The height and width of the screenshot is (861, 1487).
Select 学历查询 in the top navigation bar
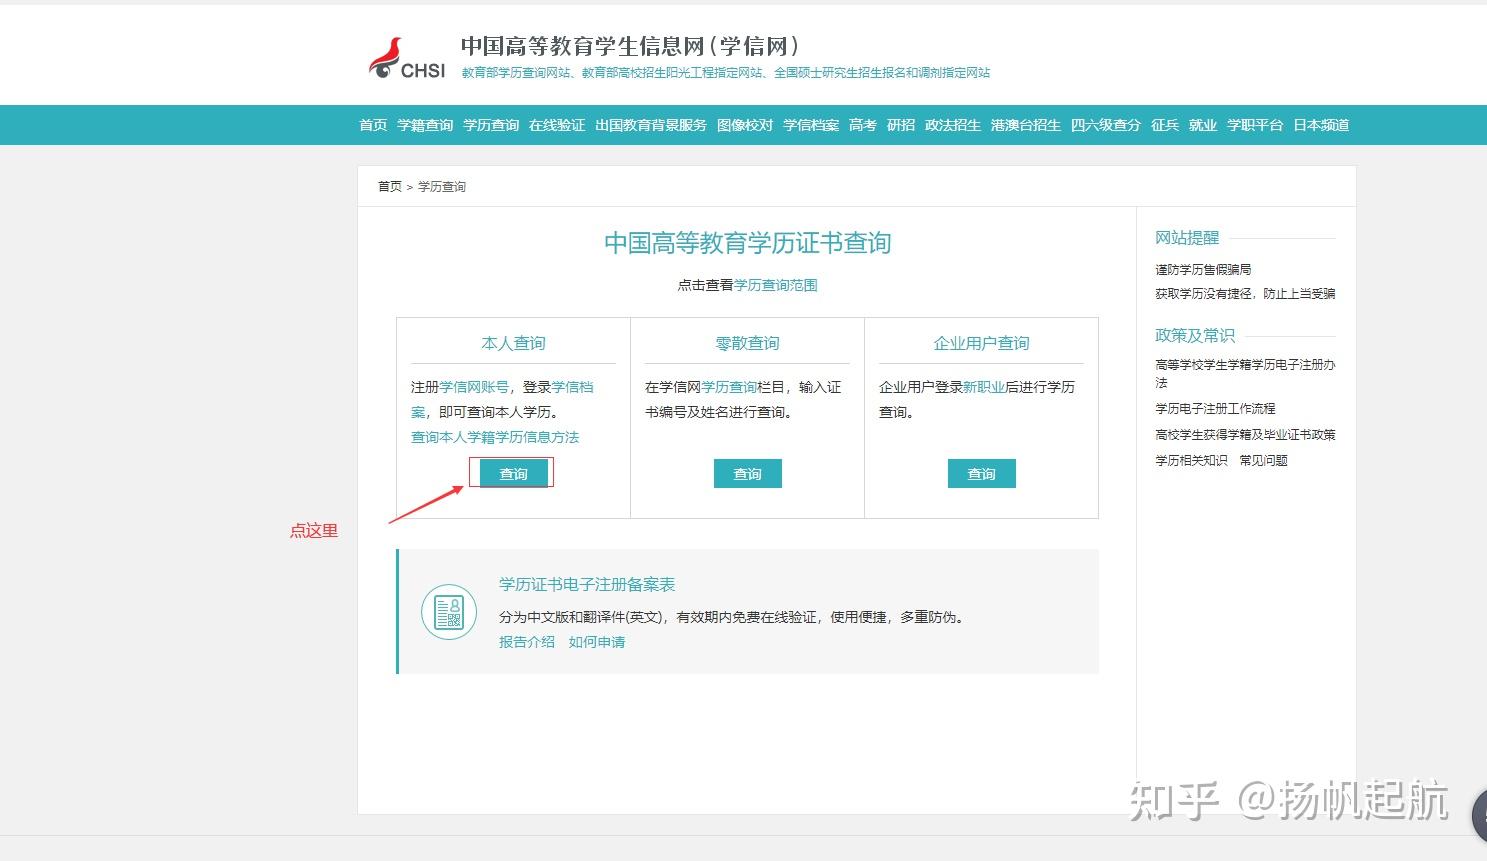point(491,125)
